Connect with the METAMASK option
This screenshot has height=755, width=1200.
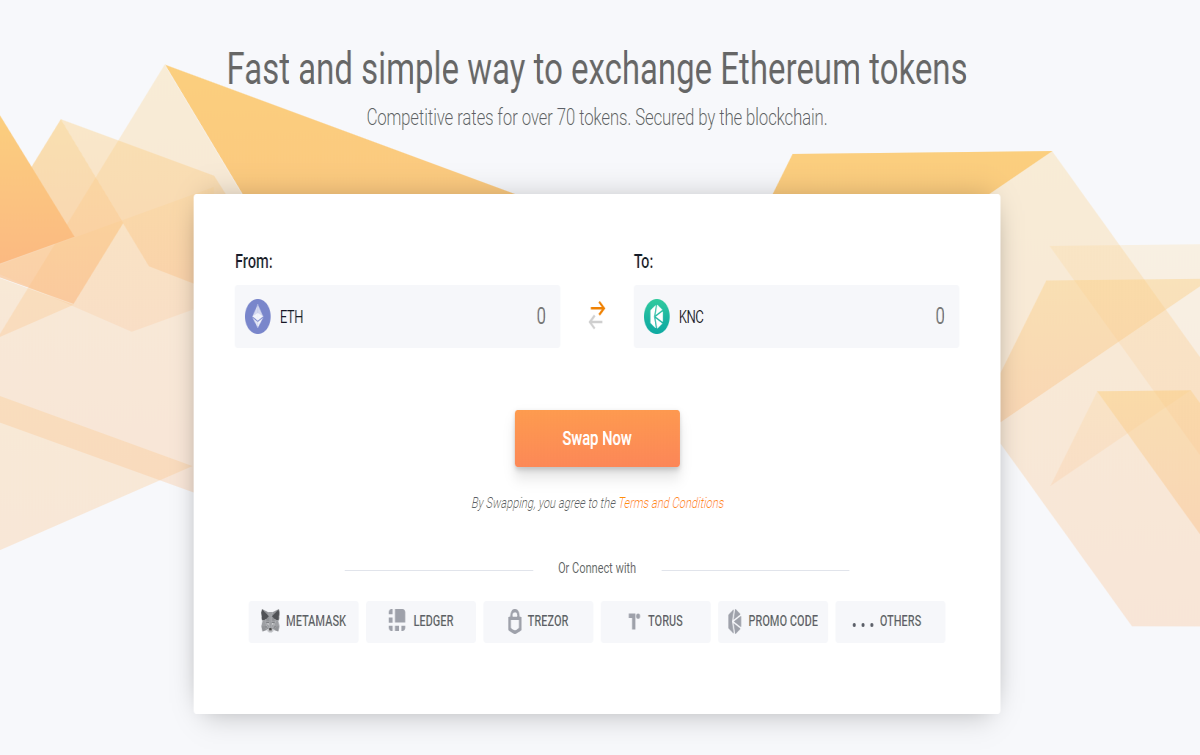coord(304,621)
